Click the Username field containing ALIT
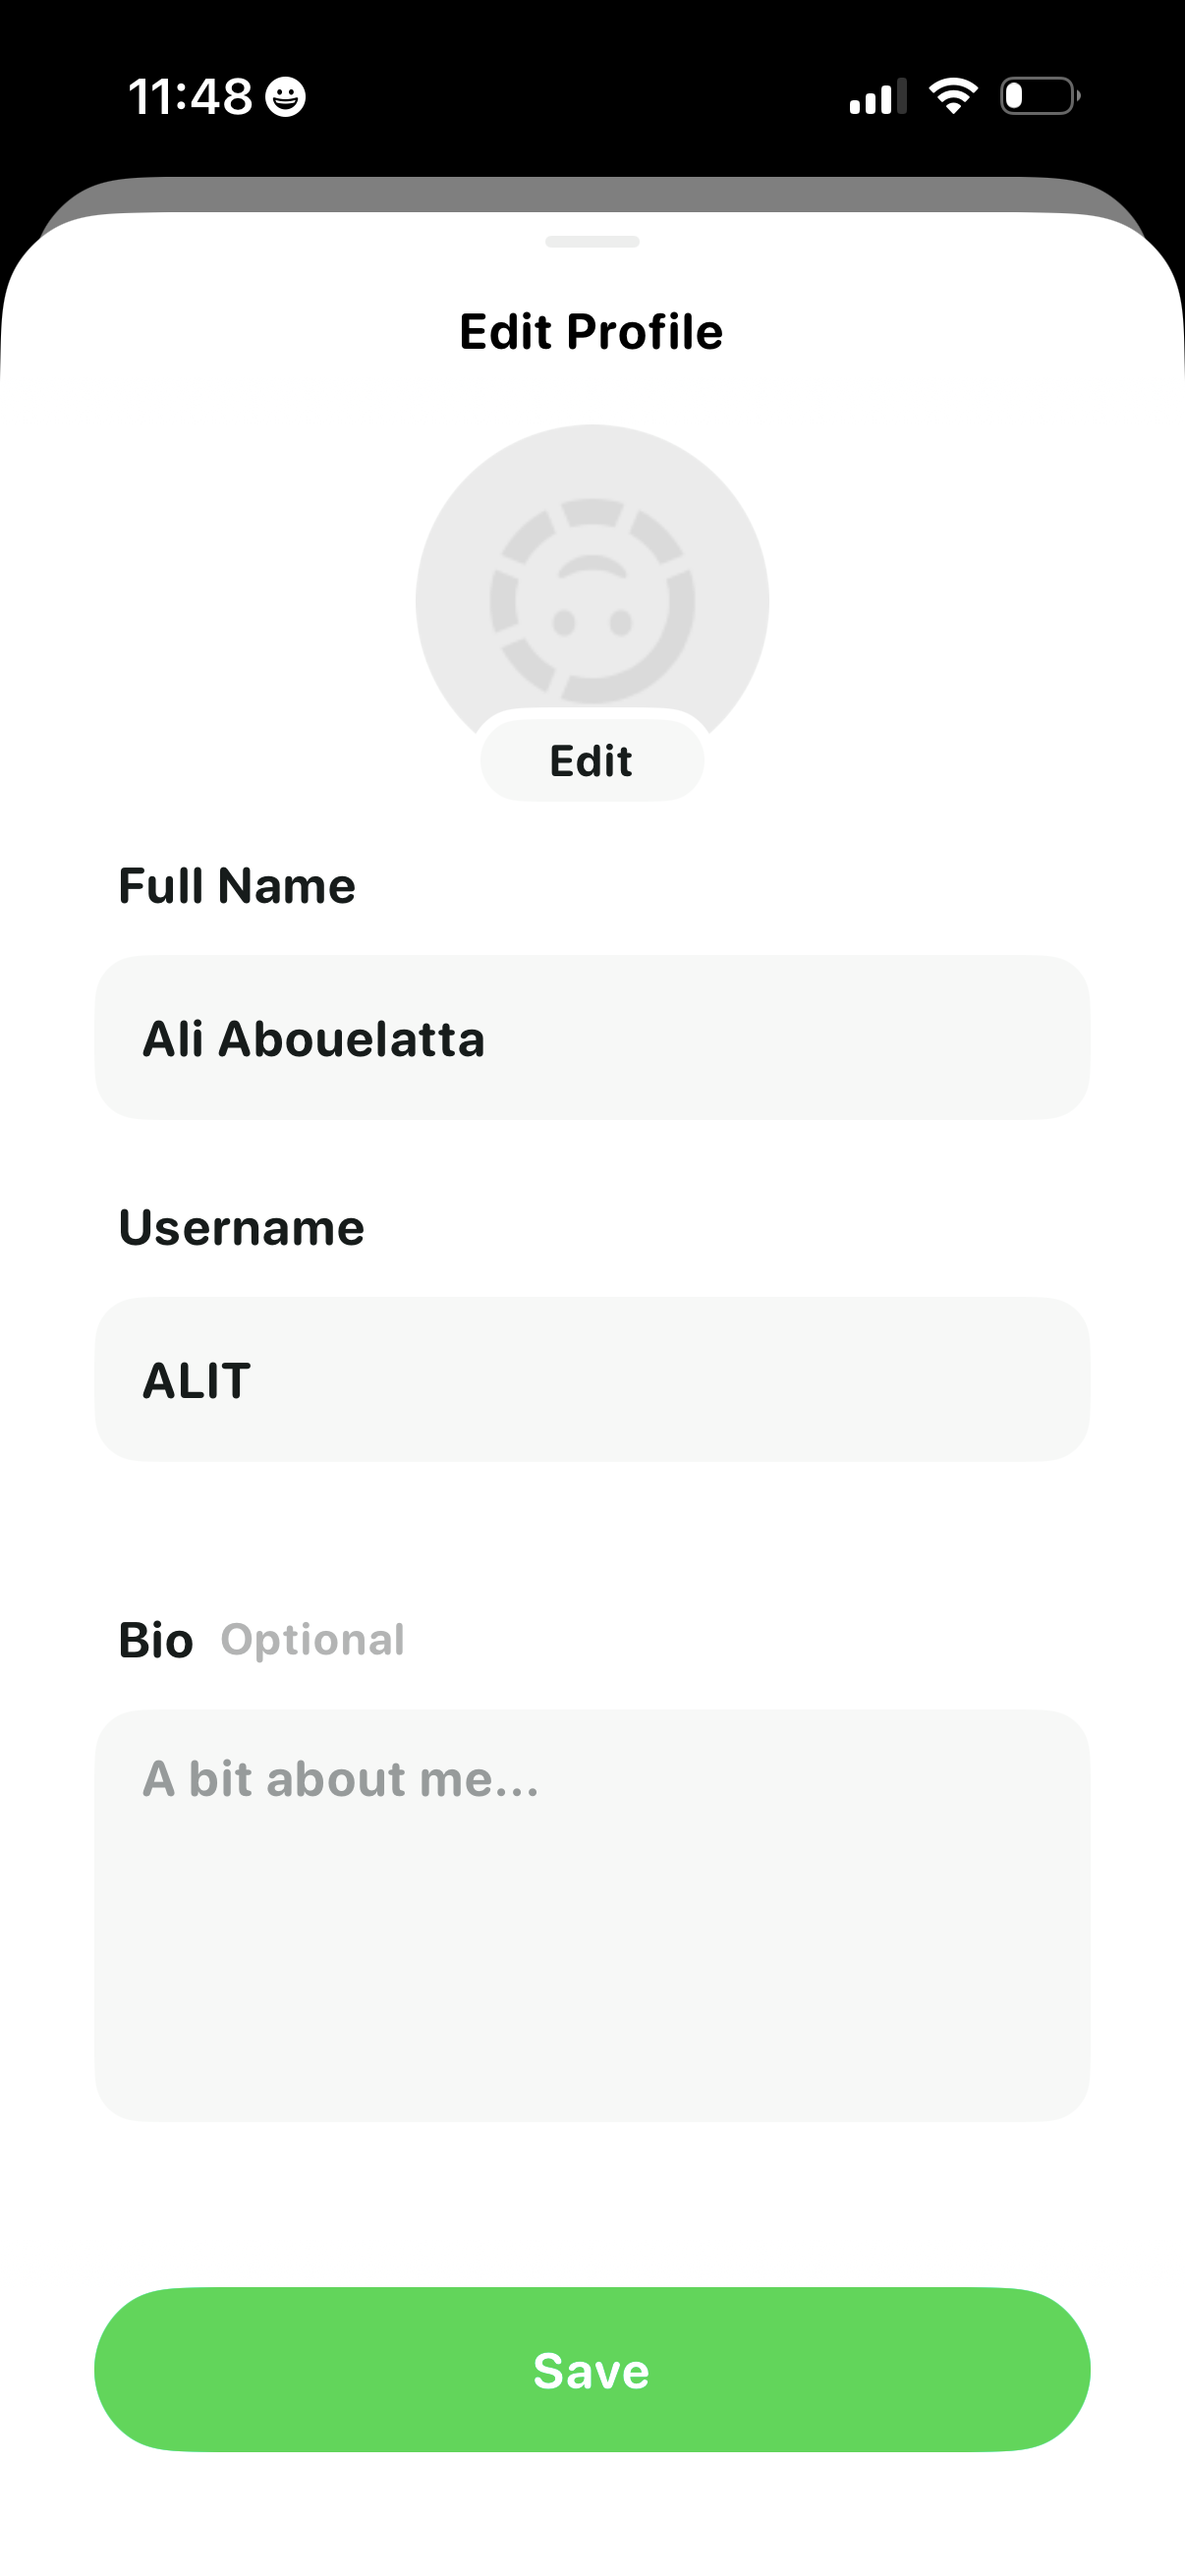 click(x=592, y=1380)
